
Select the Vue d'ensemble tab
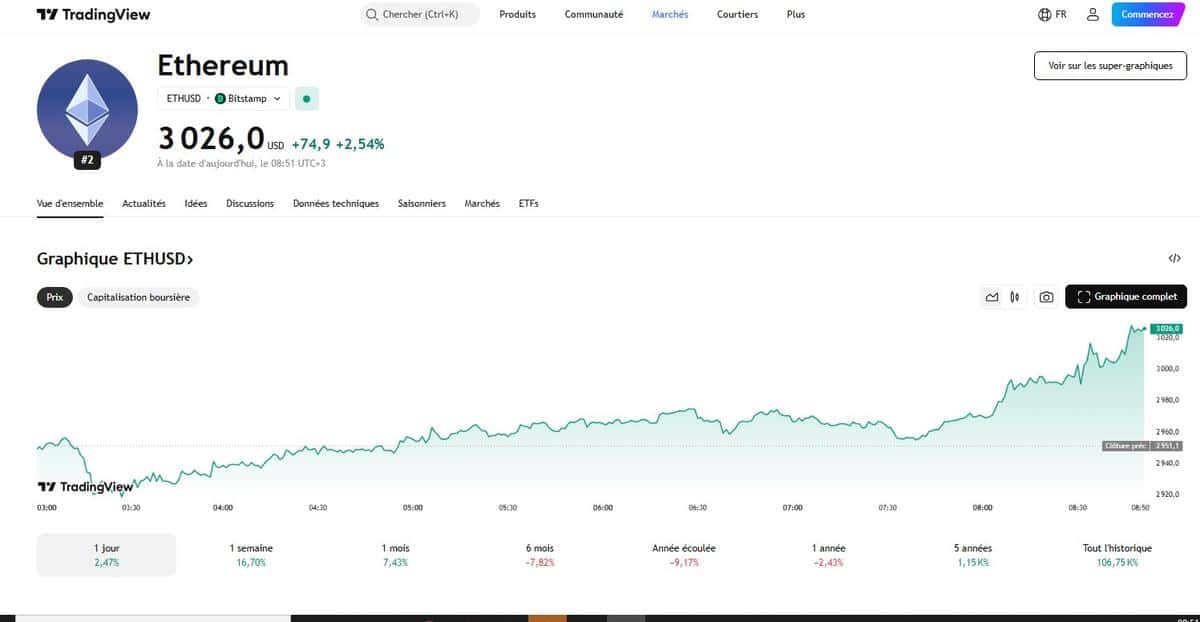click(x=70, y=203)
